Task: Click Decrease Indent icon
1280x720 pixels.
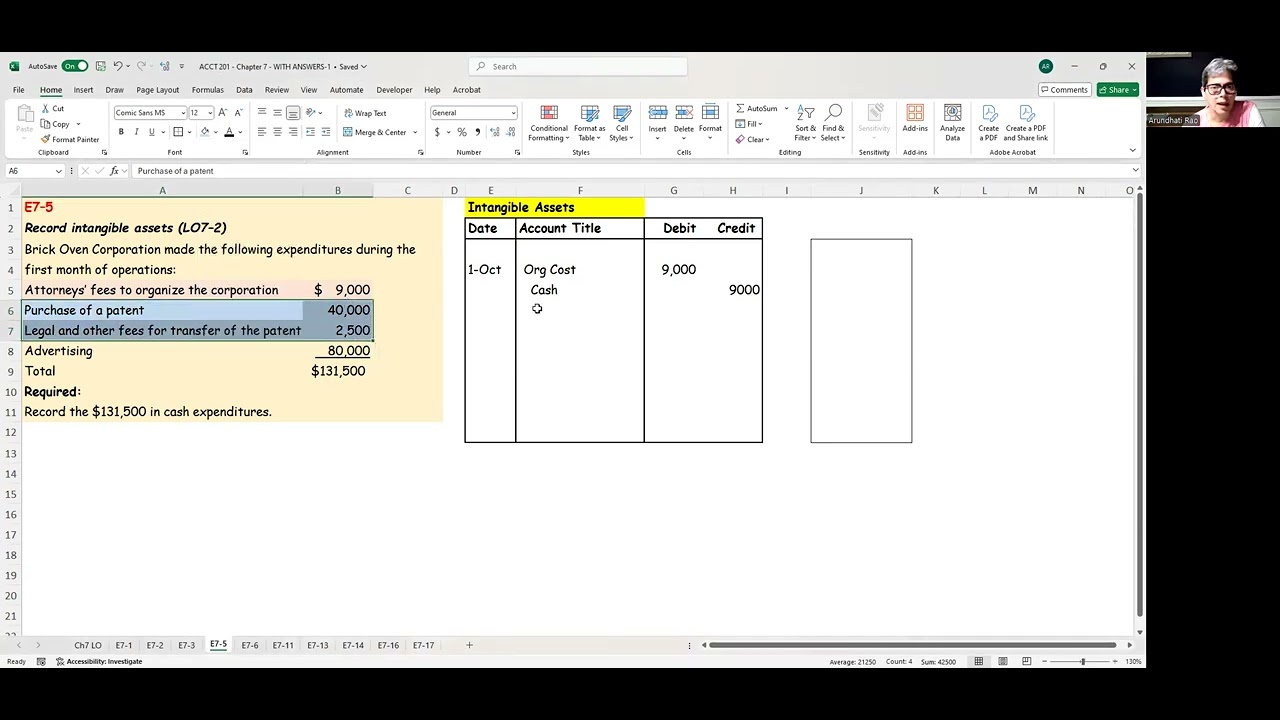Action: pyautogui.click(x=310, y=132)
